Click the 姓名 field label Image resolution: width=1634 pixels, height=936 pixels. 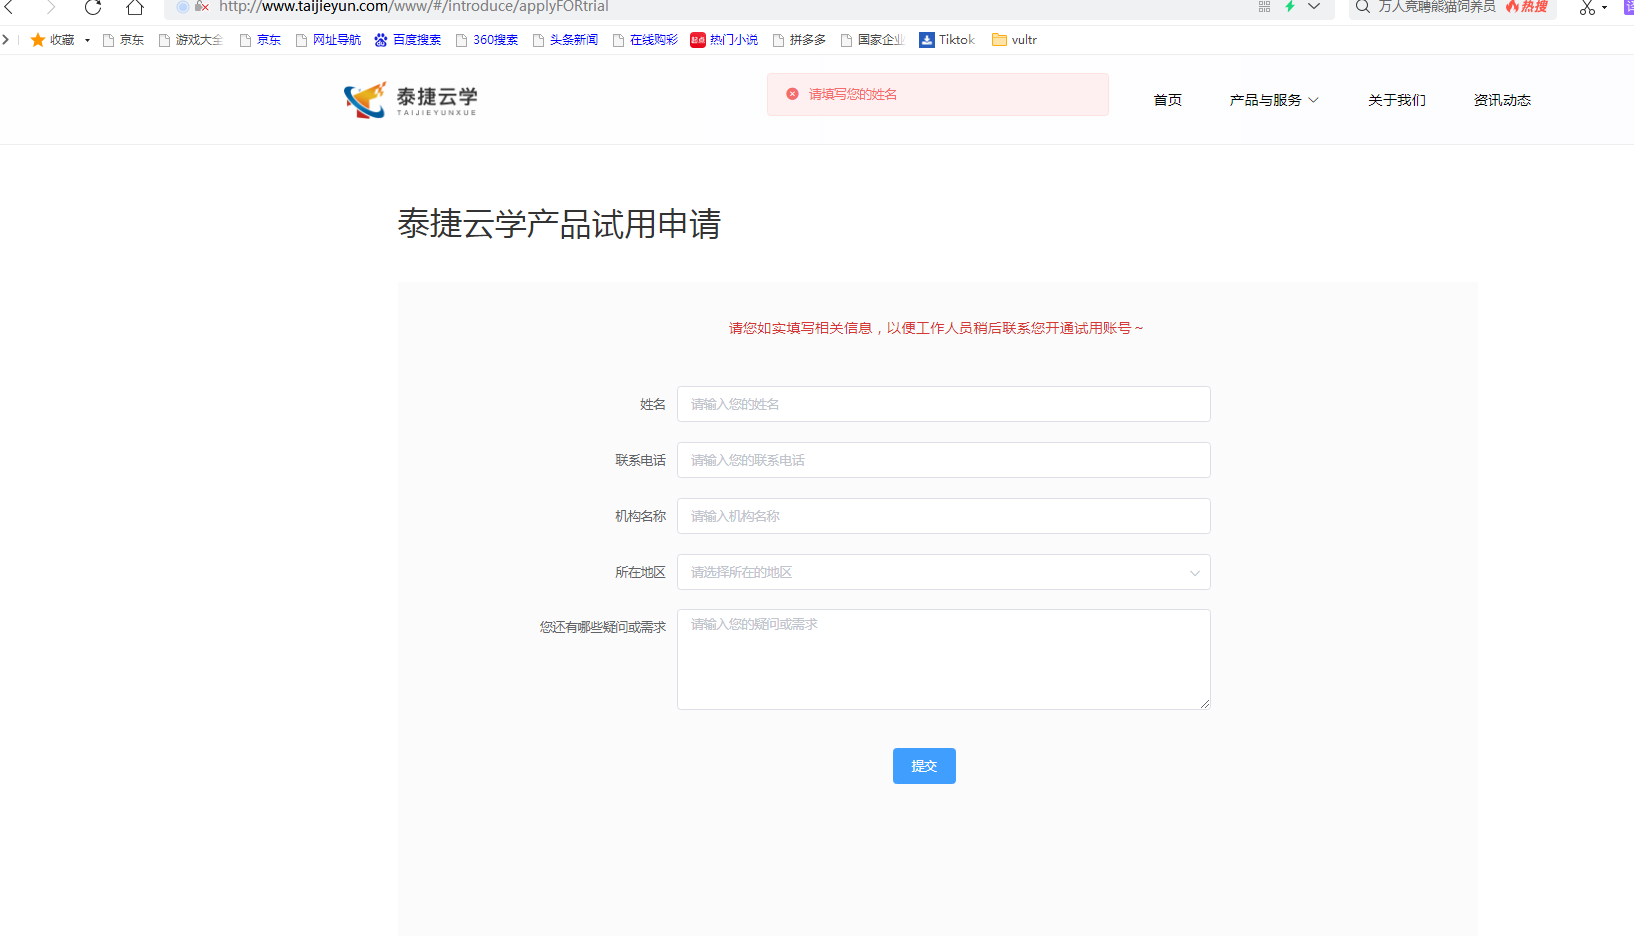653,404
